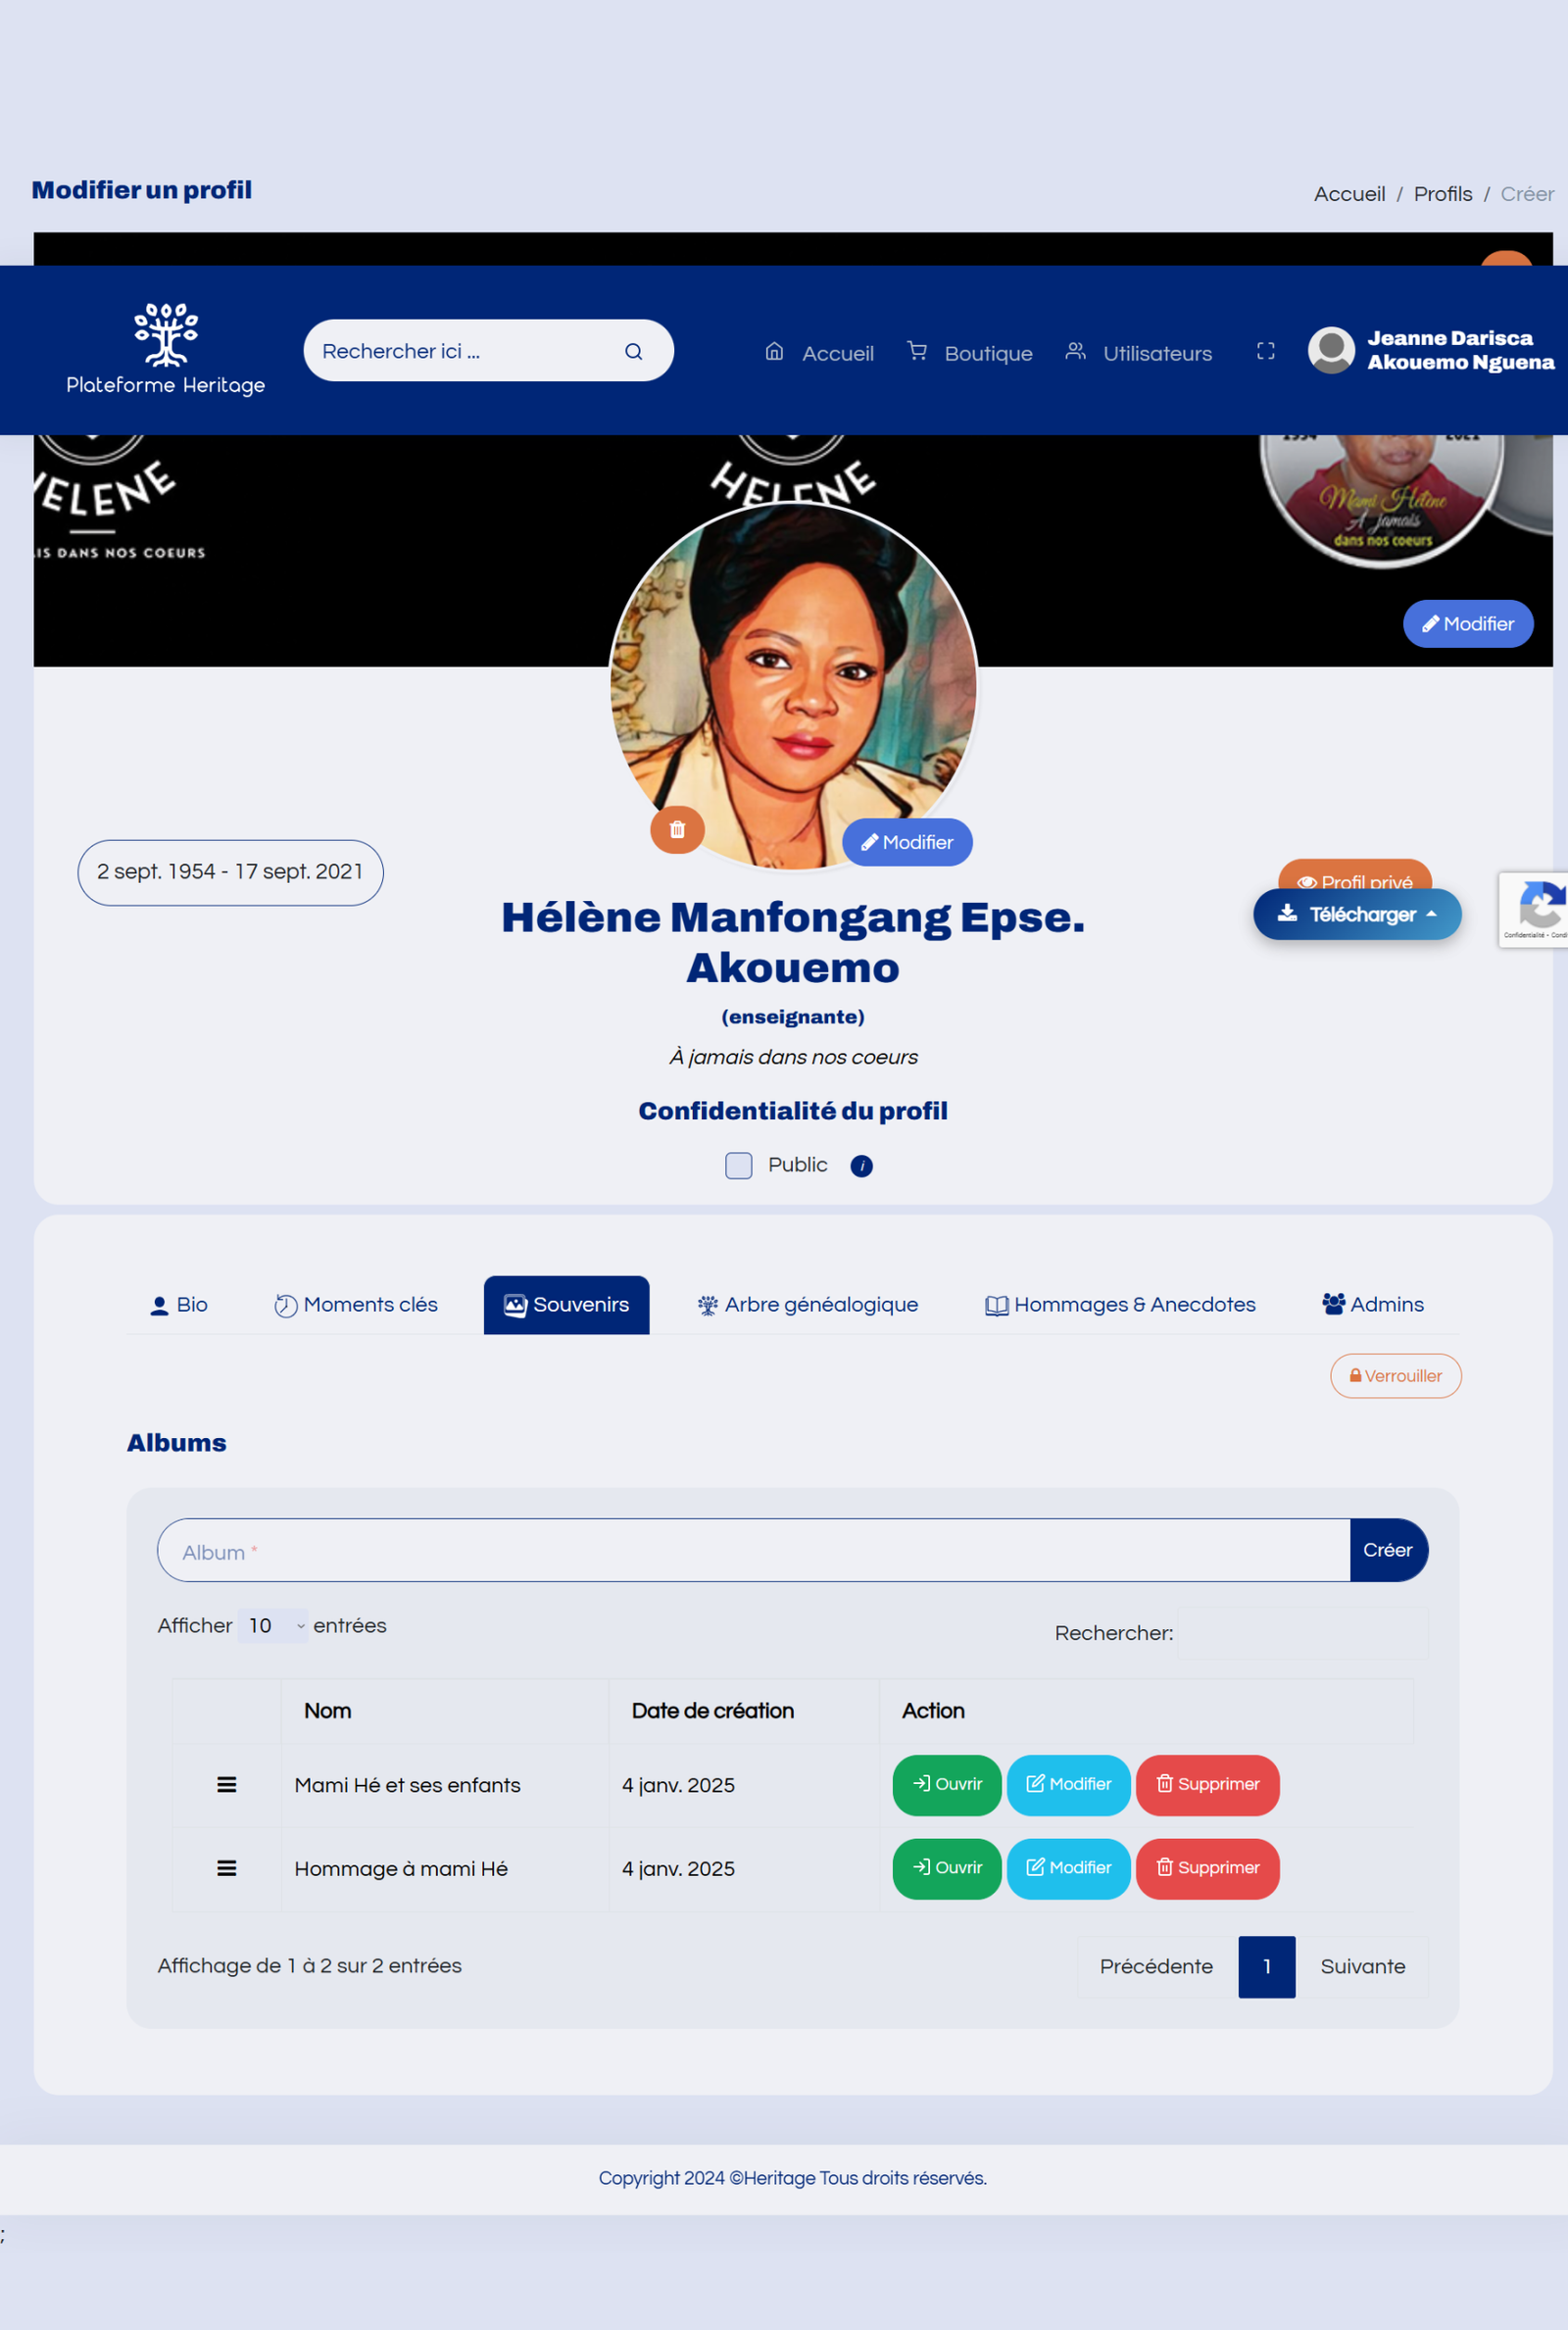This screenshot has width=1568, height=2330.
Task: Click the orange trash icon on profile photo
Action: [x=677, y=829]
